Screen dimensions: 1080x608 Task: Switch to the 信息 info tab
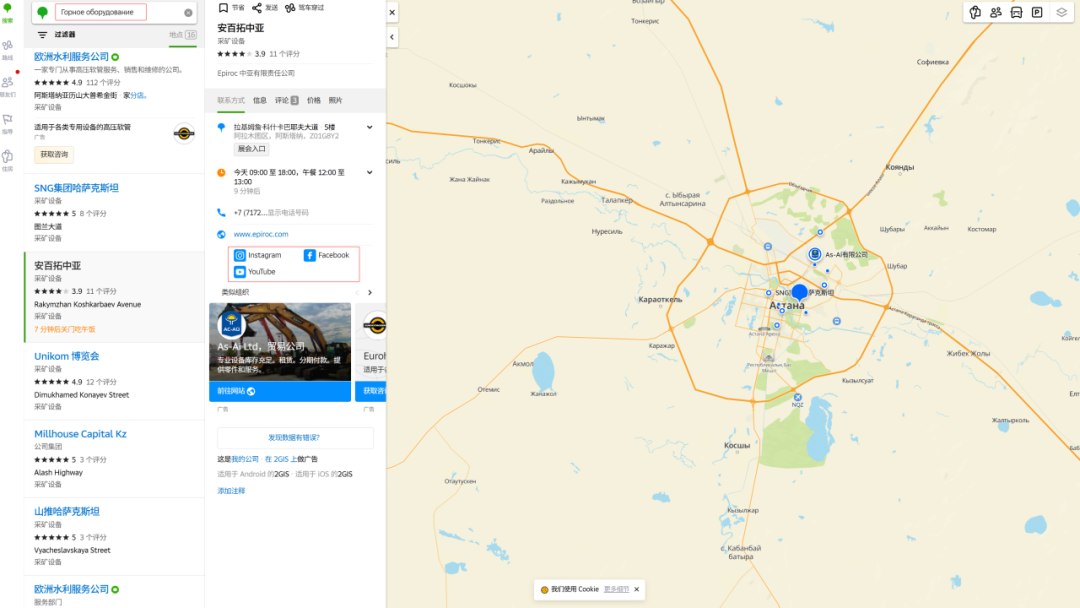(x=260, y=101)
